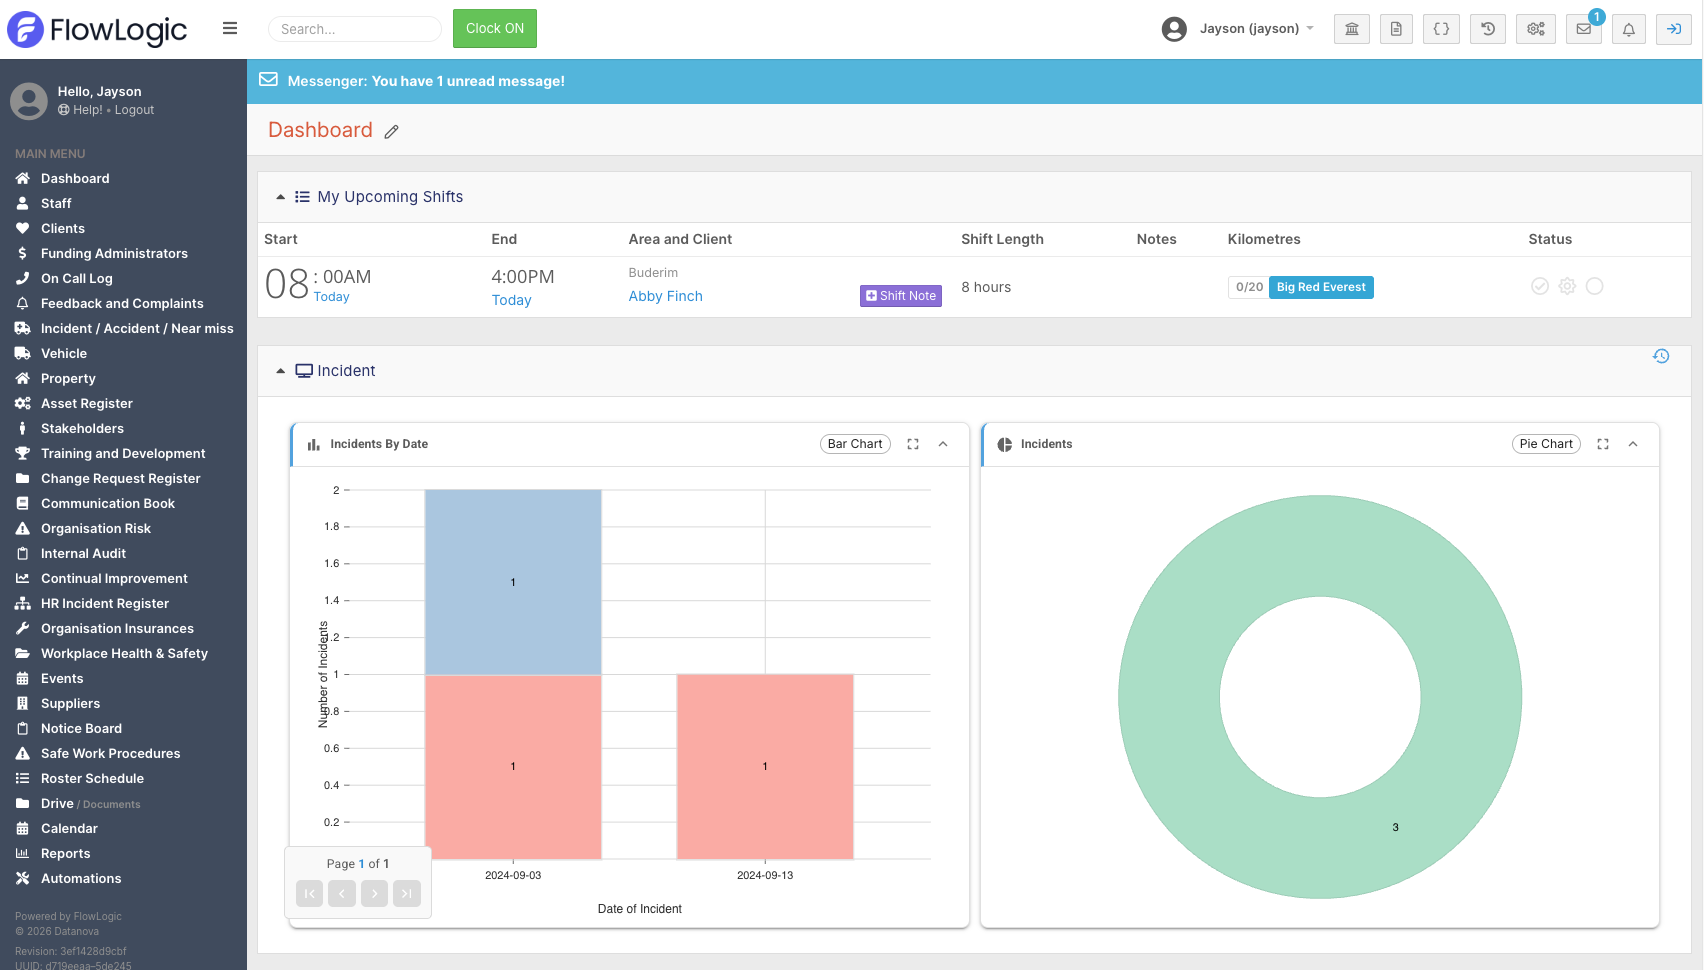Open the messages envelope icon

[1584, 29]
